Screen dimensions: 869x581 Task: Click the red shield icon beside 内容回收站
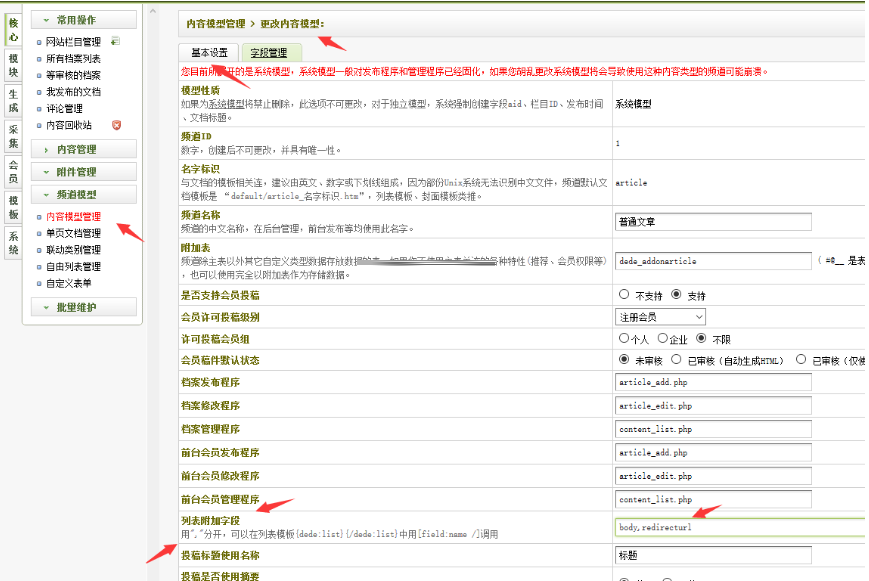[116, 125]
